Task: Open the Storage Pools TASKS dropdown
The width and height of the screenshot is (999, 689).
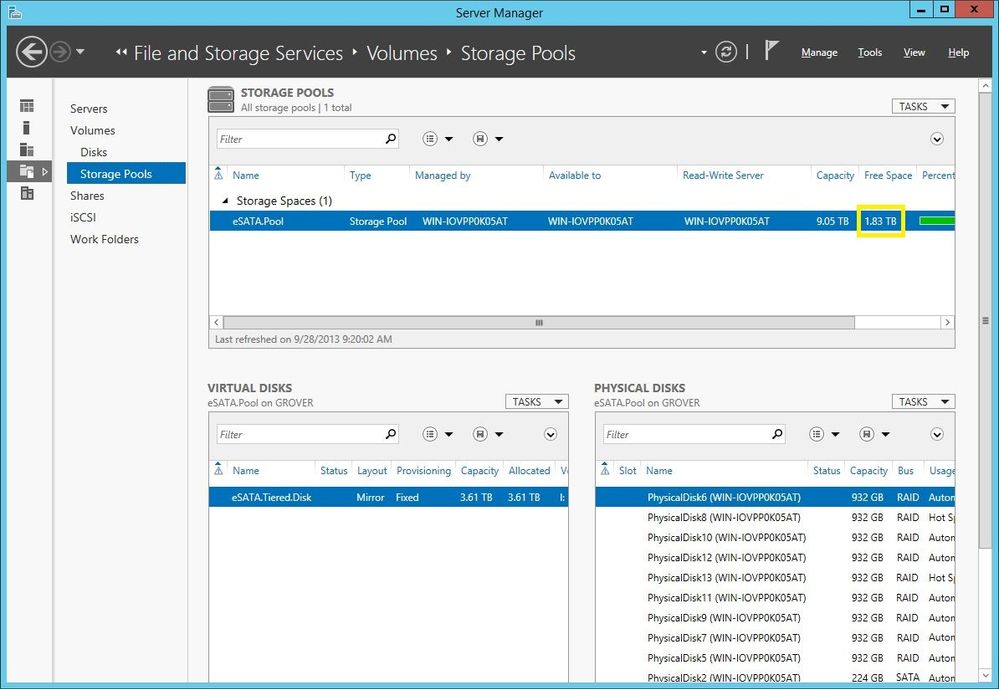Action: click(923, 106)
